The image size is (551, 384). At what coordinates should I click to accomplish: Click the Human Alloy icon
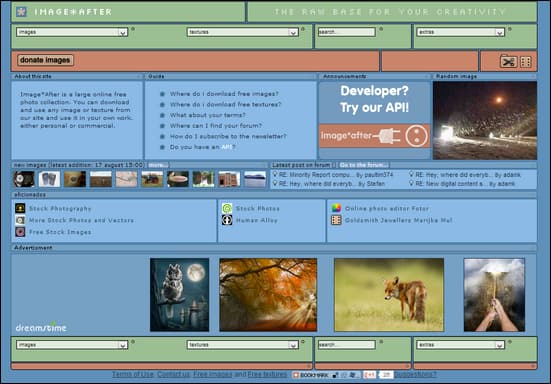[x=227, y=220]
